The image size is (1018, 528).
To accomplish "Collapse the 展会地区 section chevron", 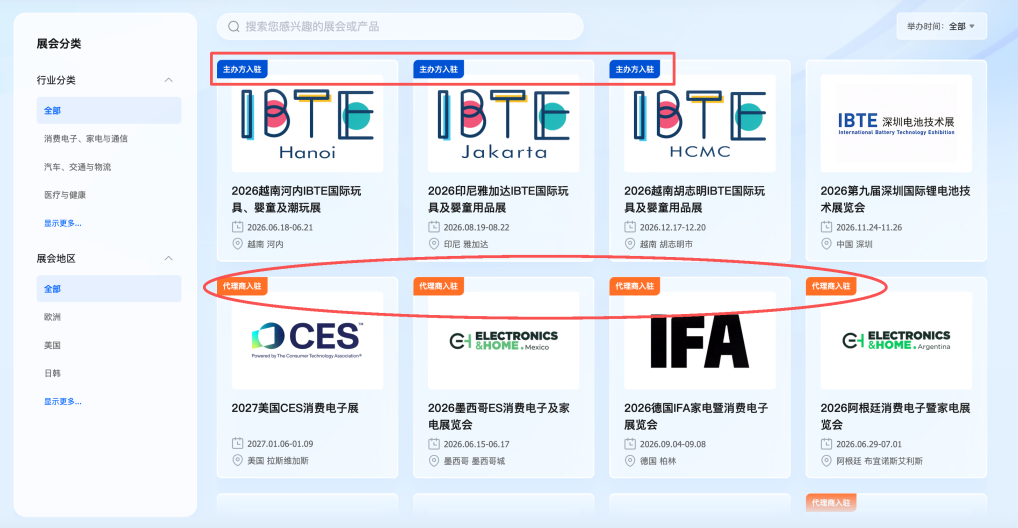I will coord(169,258).
